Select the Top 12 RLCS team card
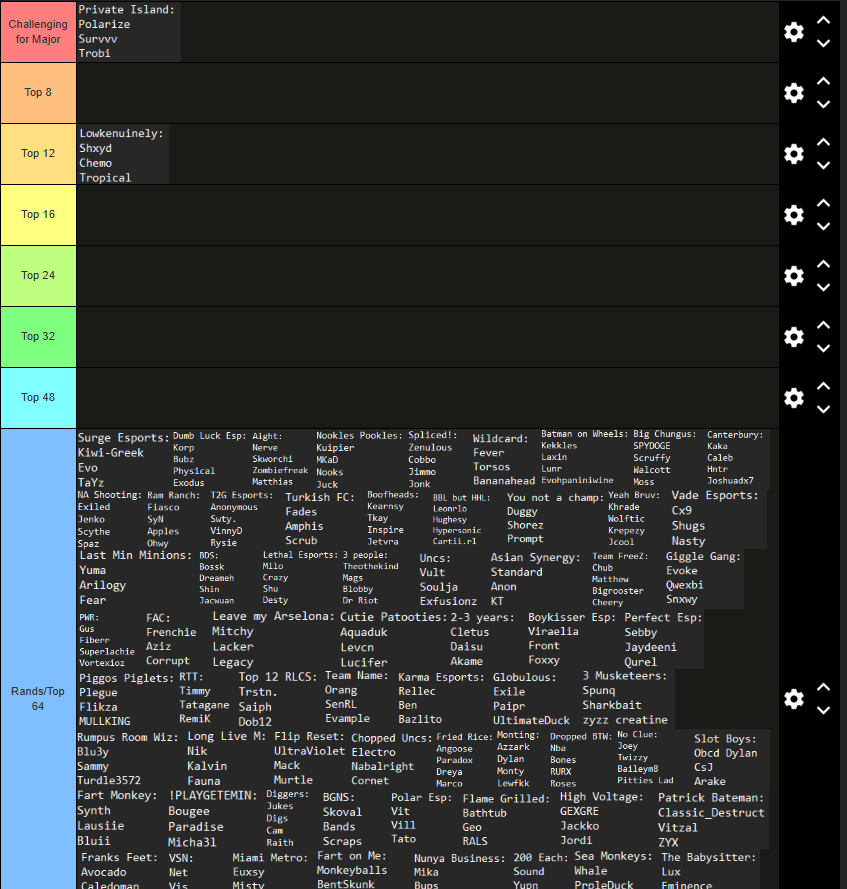Viewport: 847px width, 889px height. (278, 700)
